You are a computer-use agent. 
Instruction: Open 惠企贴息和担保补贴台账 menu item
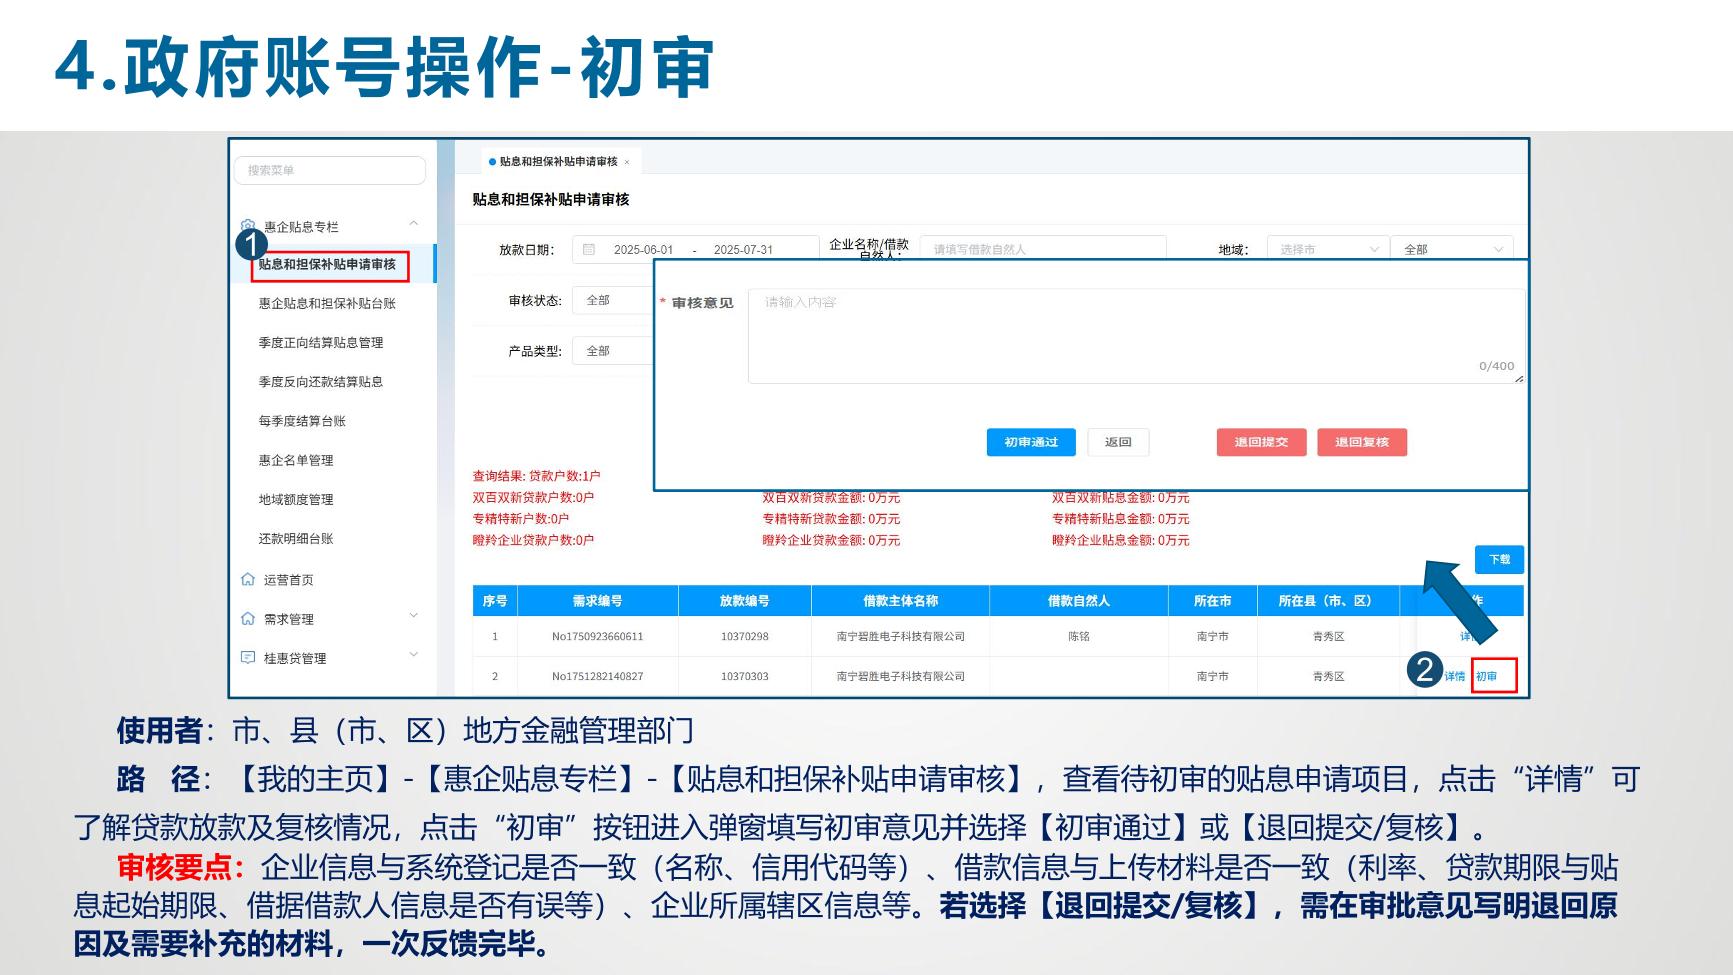pos(327,304)
